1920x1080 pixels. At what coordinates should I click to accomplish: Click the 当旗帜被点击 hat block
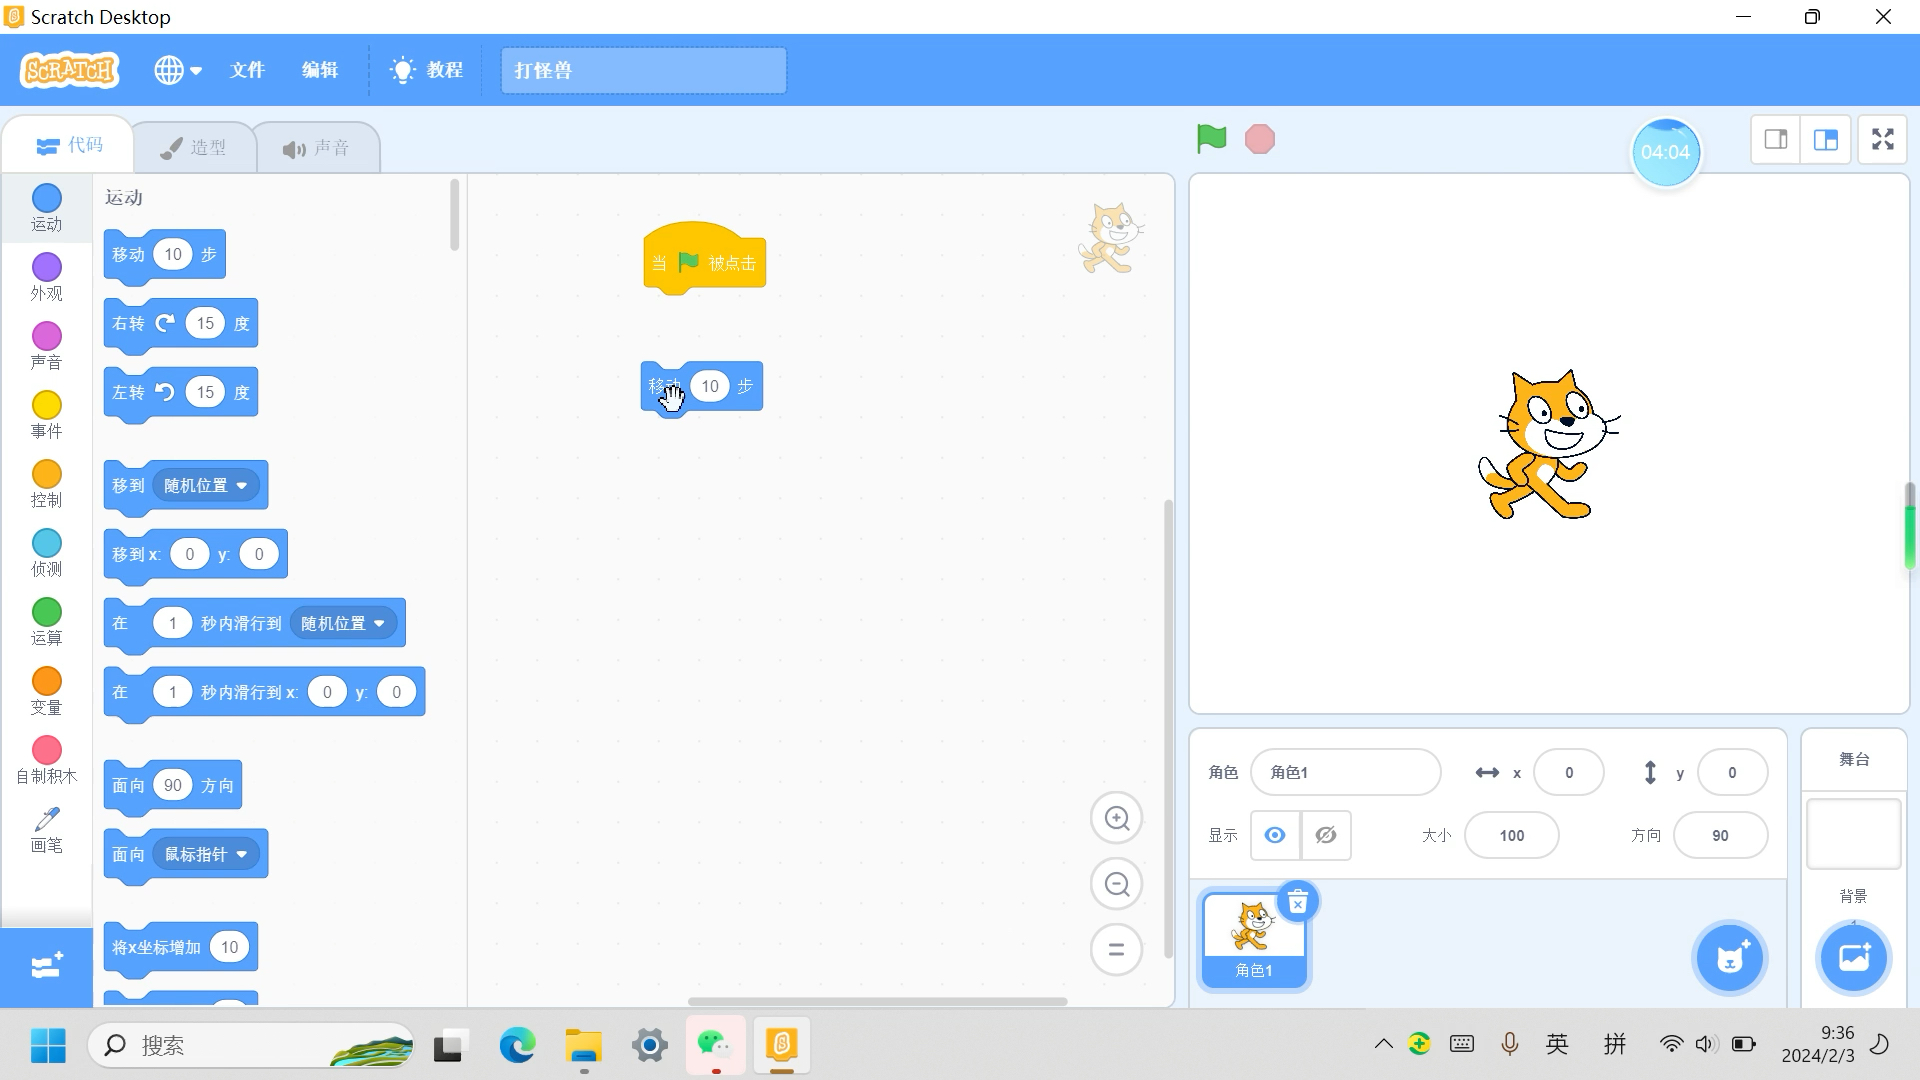pos(705,260)
